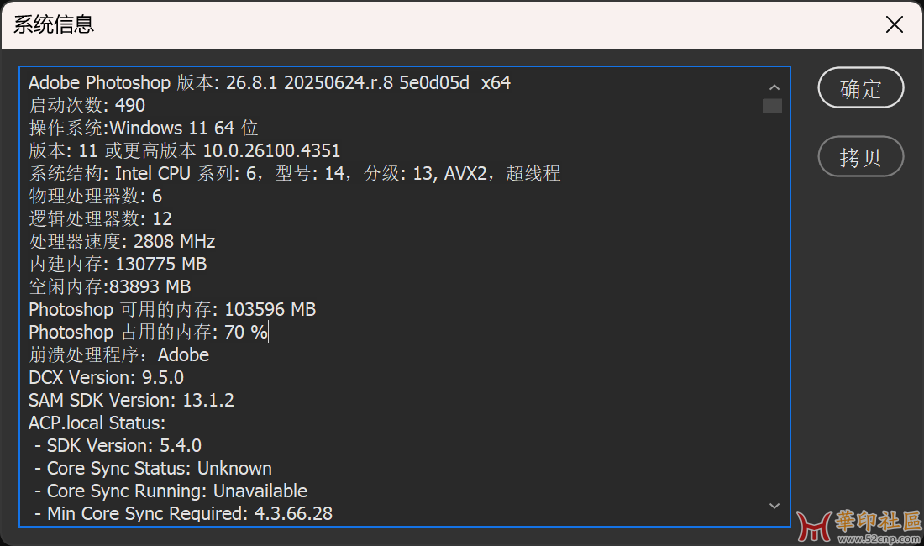The height and width of the screenshot is (546, 924).
Task: Click the scroll down arrow
Action: 774,506
